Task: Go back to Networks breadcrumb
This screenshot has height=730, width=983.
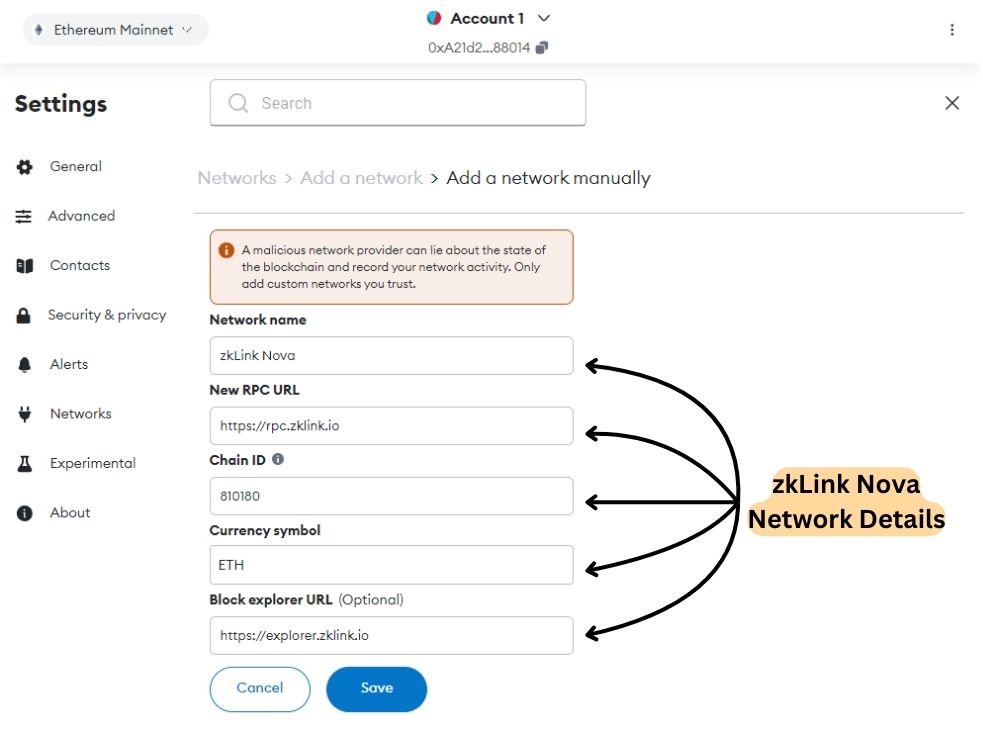Action: pos(237,178)
